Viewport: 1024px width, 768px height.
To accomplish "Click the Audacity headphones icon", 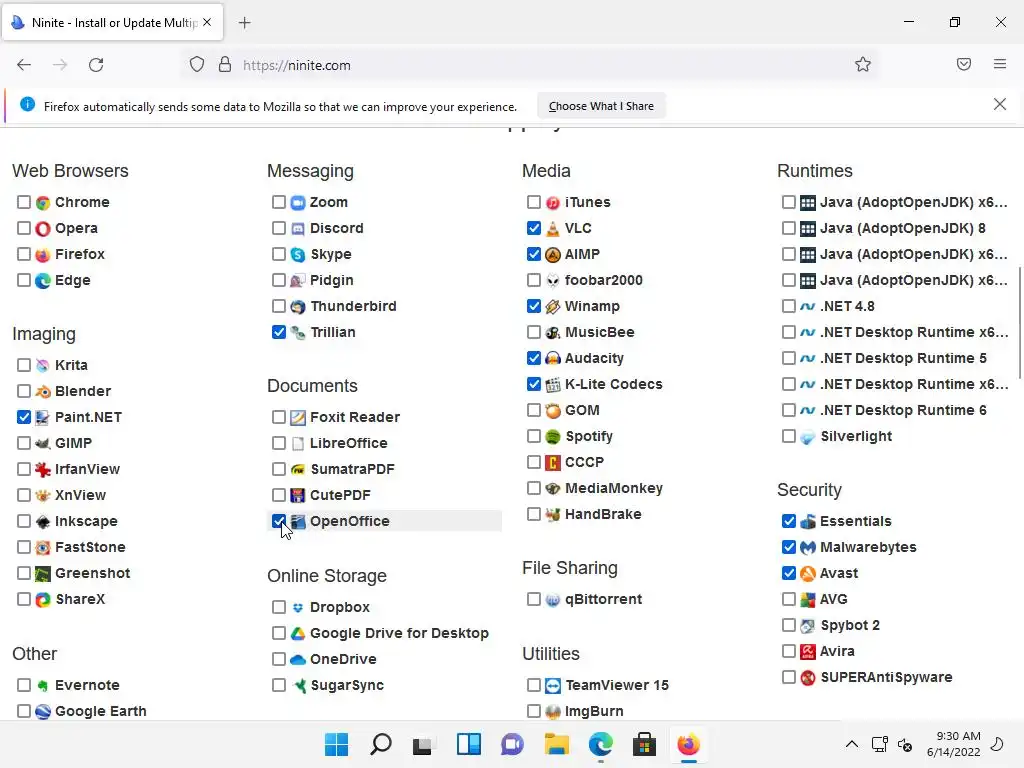I will (552, 359).
